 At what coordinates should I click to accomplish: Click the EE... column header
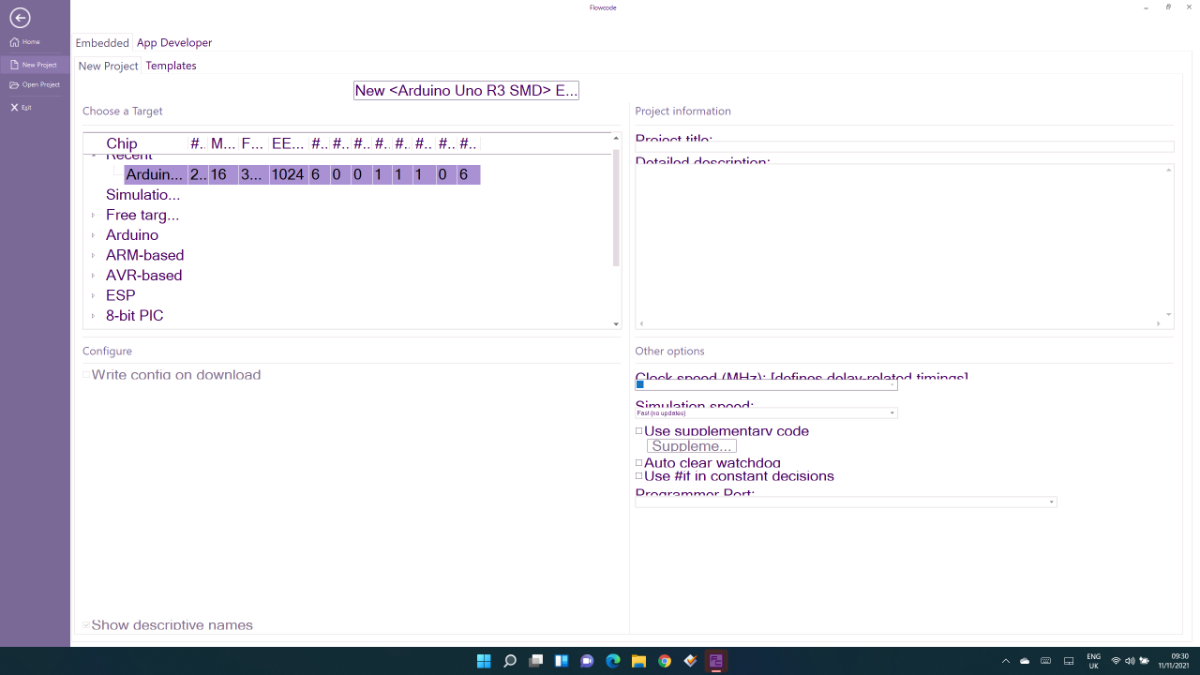pos(288,144)
